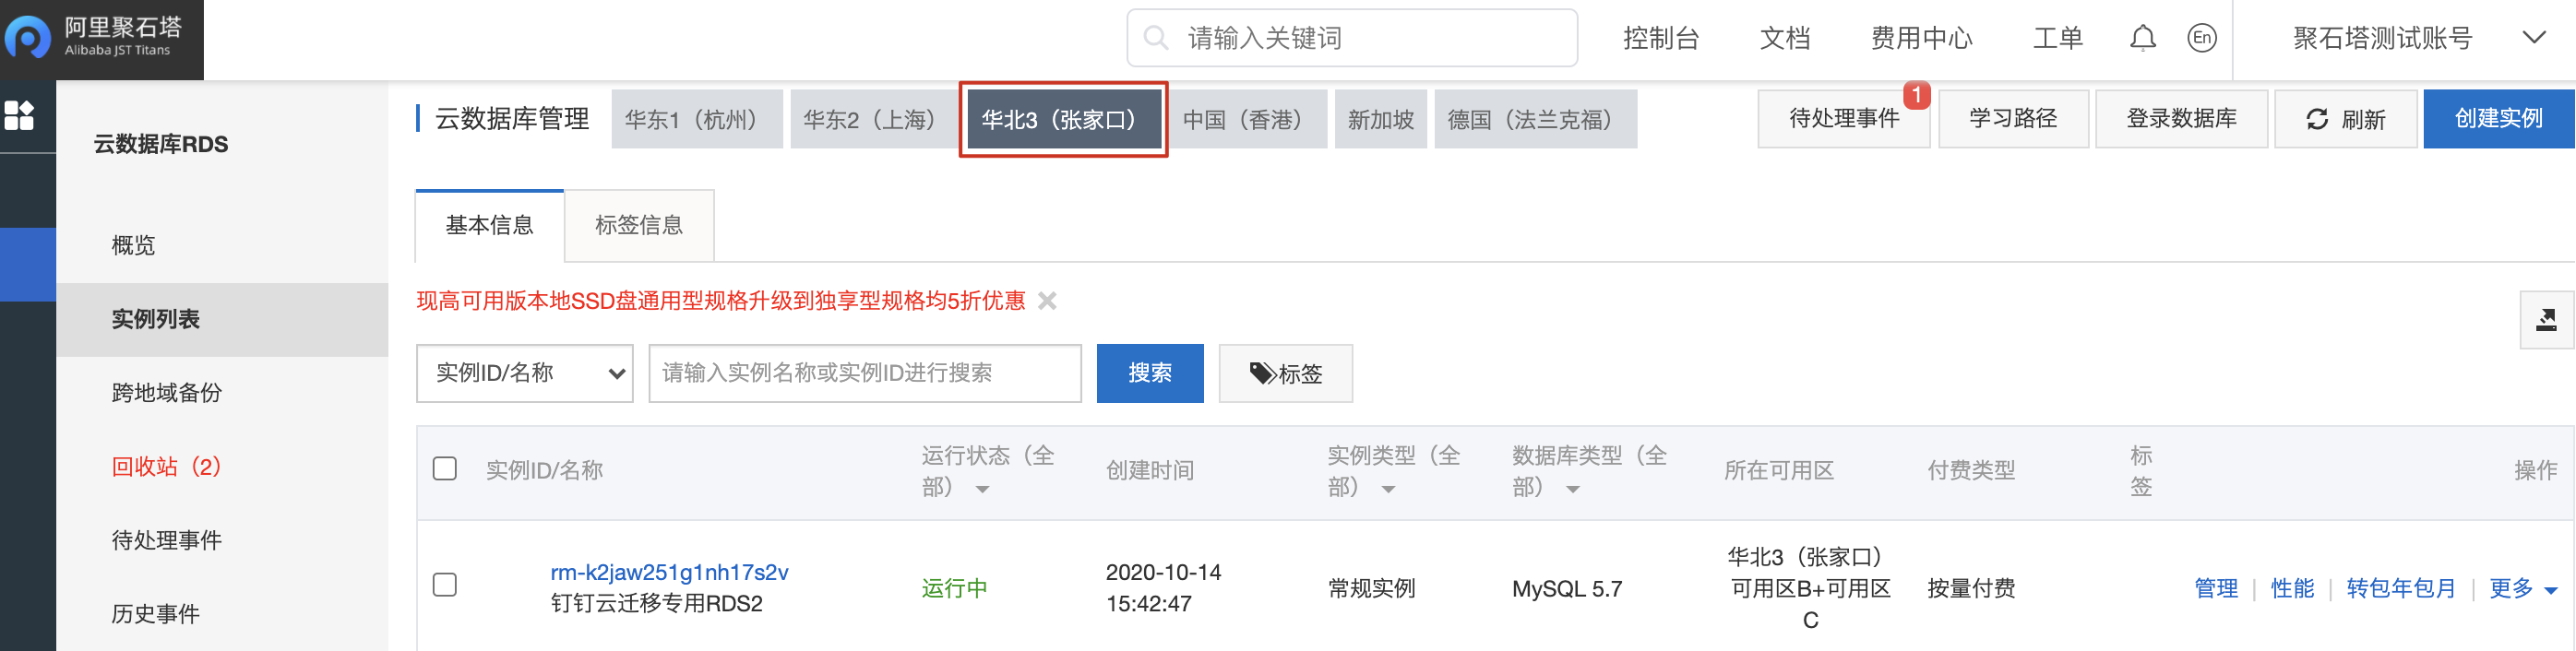Expand the 运行状态 filter arrow
This screenshot has width=2576, height=651.
click(x=982, y=489)
